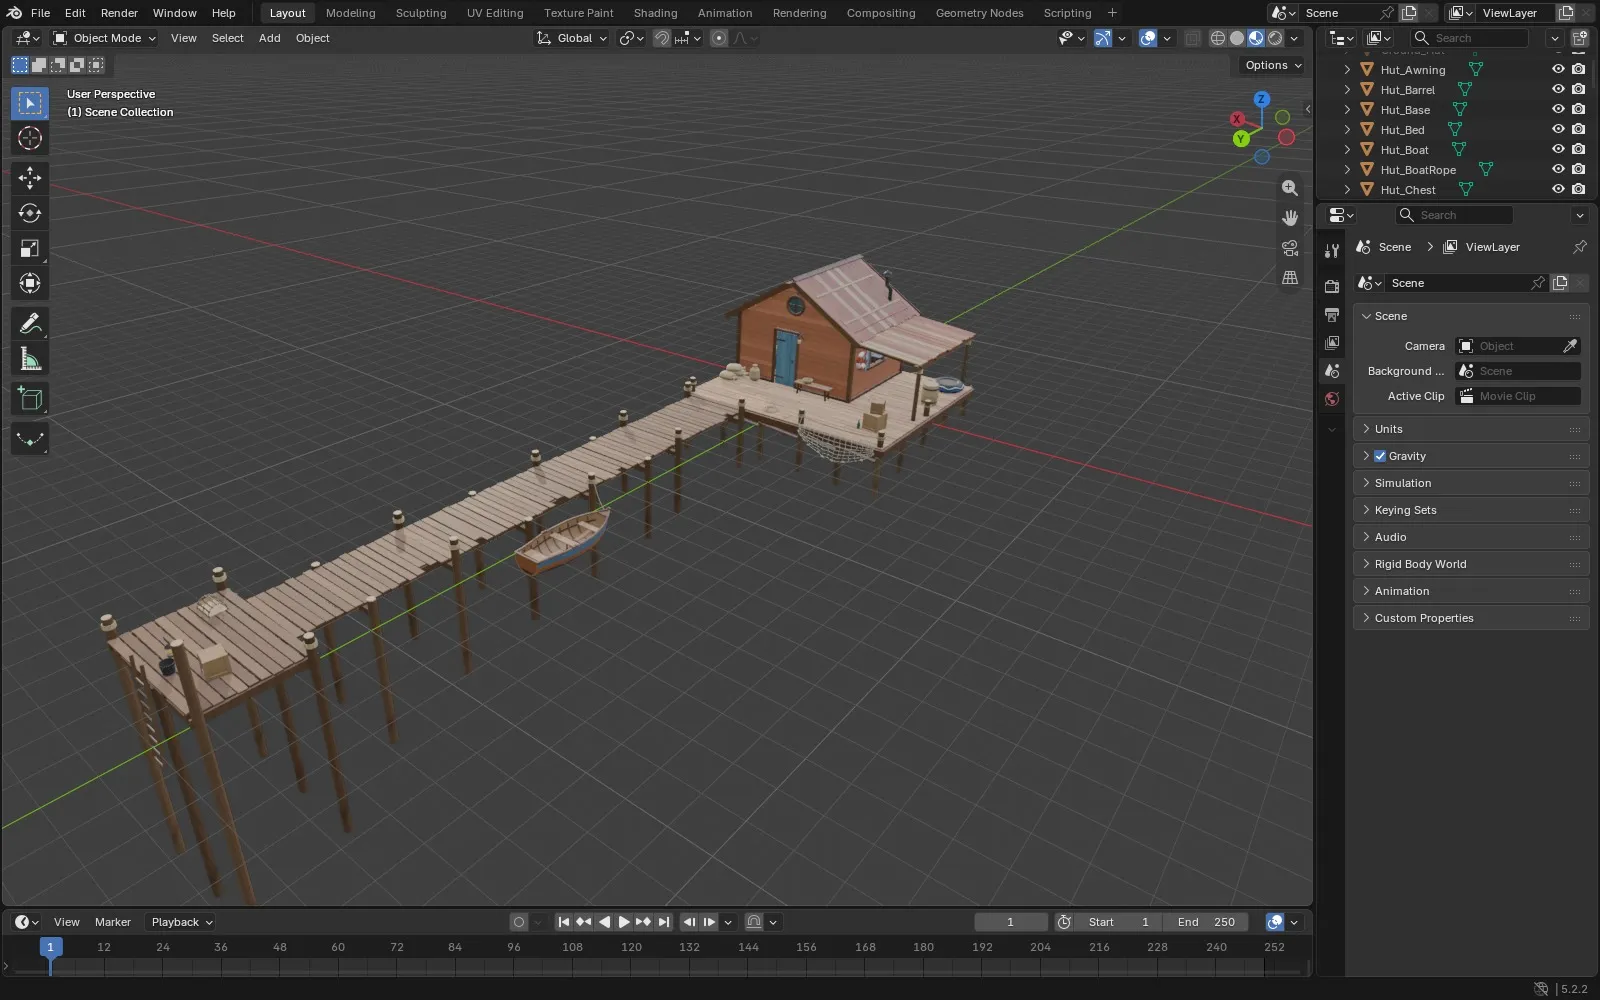Hide Hut_Awning with its eye icon
1600x1000 pixels.
pos(1558,70)
